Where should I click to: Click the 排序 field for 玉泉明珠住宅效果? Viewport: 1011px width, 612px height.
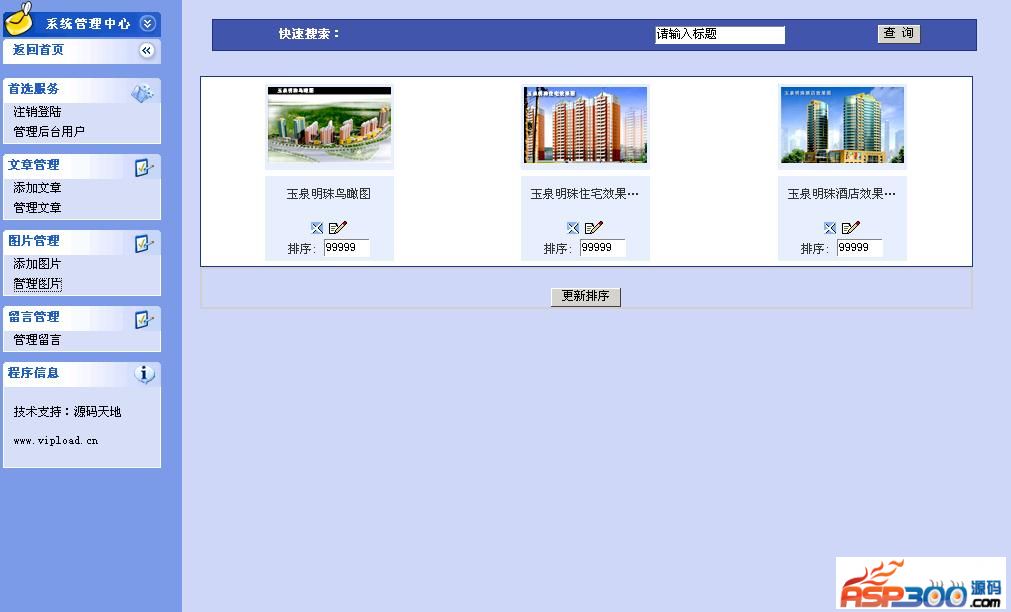(x=603, y=248)
